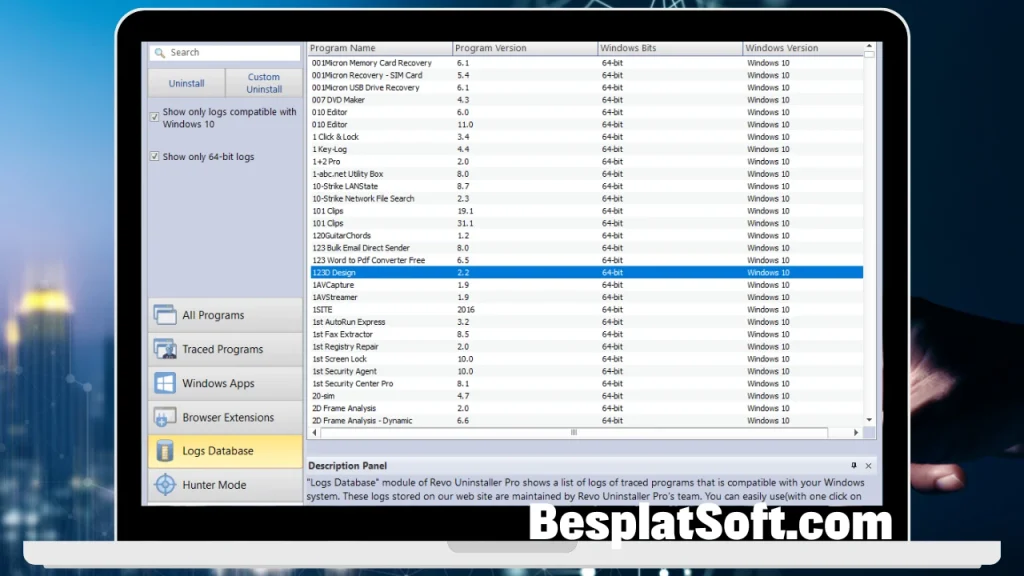Open the All Programs panel icon
This screenshot has height=576, width=1024.
(165, 314)
